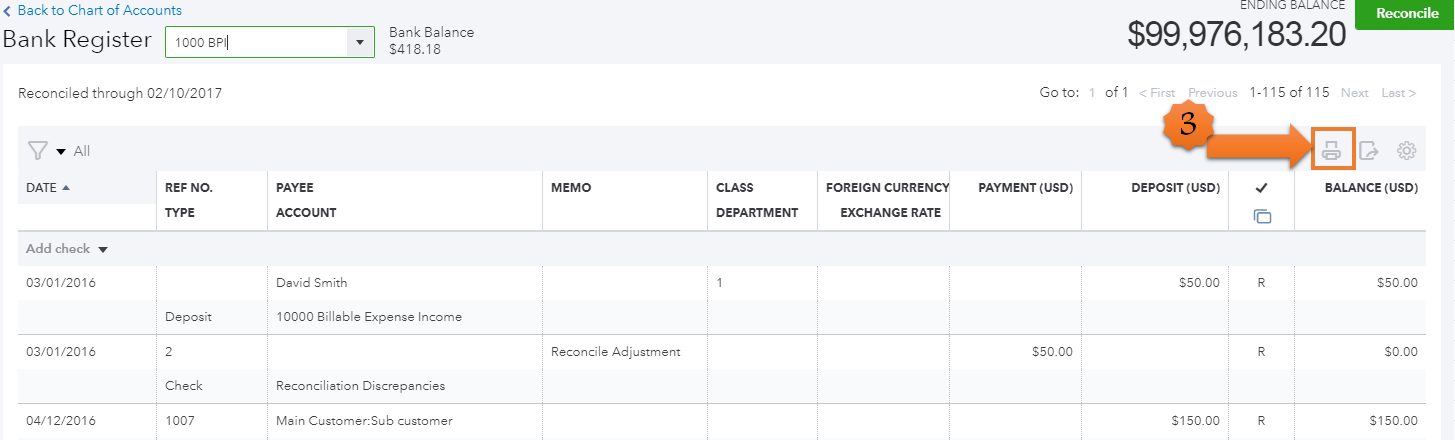Click the copy icon under checkmark column
Screen dimensions: 1455x440
pyautogui.click(x=1262, y=215)
